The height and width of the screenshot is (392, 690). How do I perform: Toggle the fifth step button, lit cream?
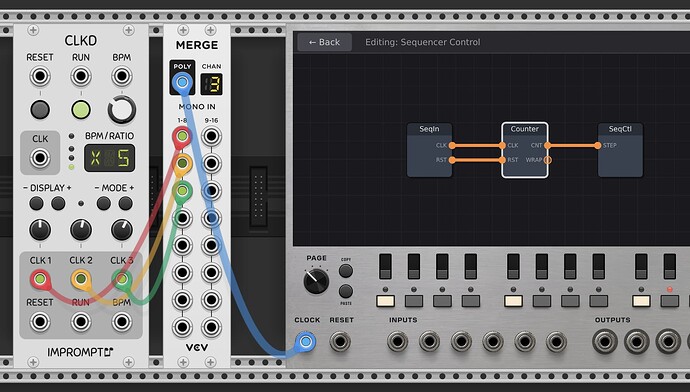point(513,301)
